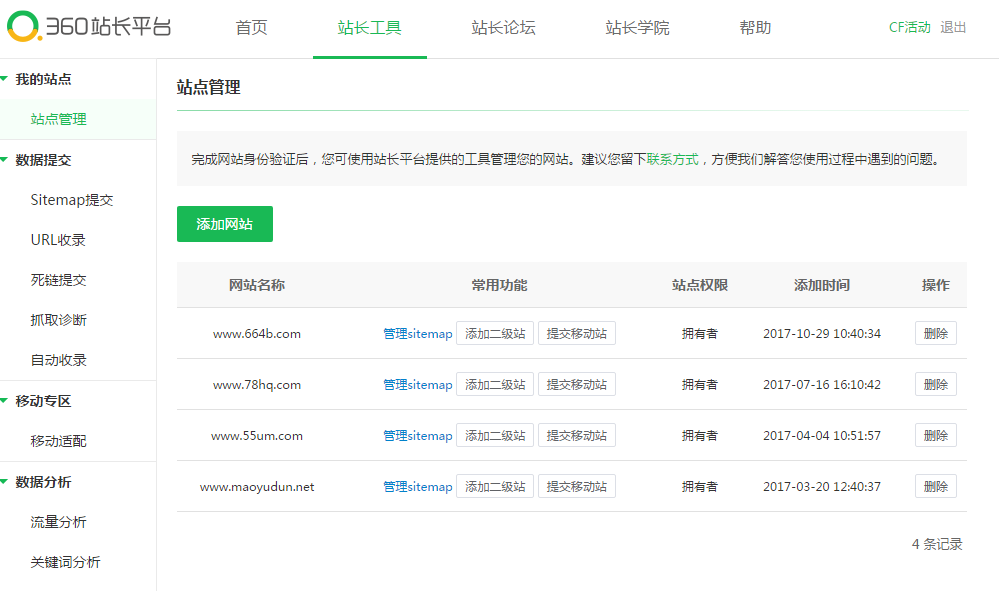Click the 退出 logout link
Image resolution: width=999 pixels, height=591 pixels.
[x=953, y=28]
